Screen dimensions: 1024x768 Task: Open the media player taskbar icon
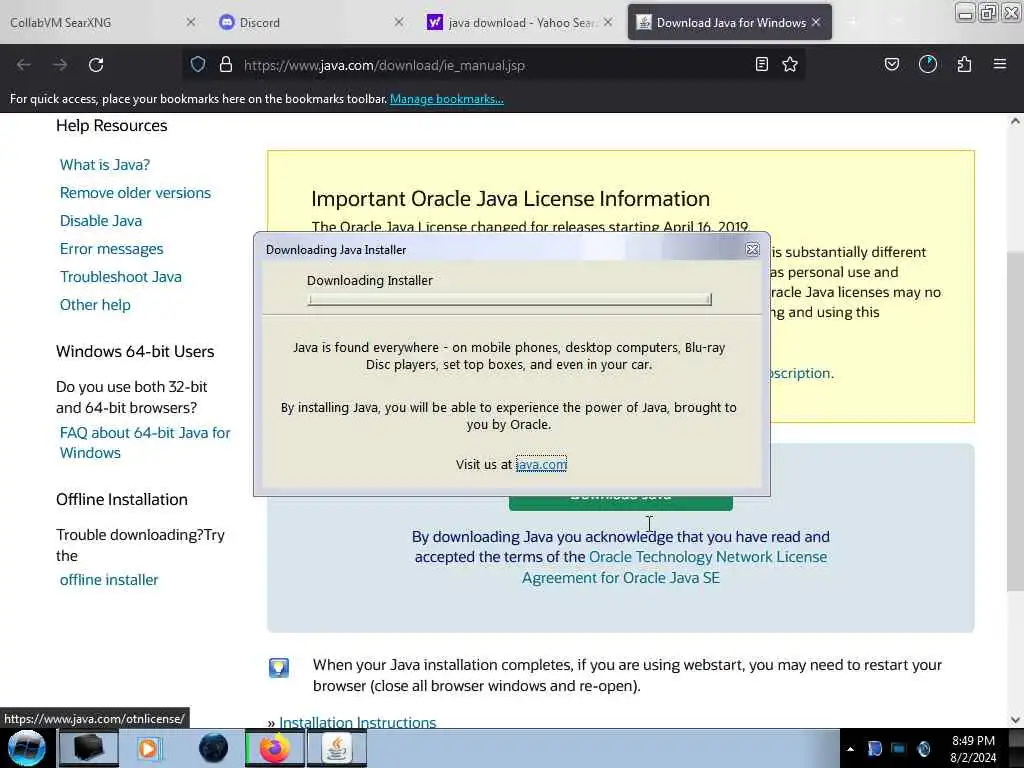149,748
